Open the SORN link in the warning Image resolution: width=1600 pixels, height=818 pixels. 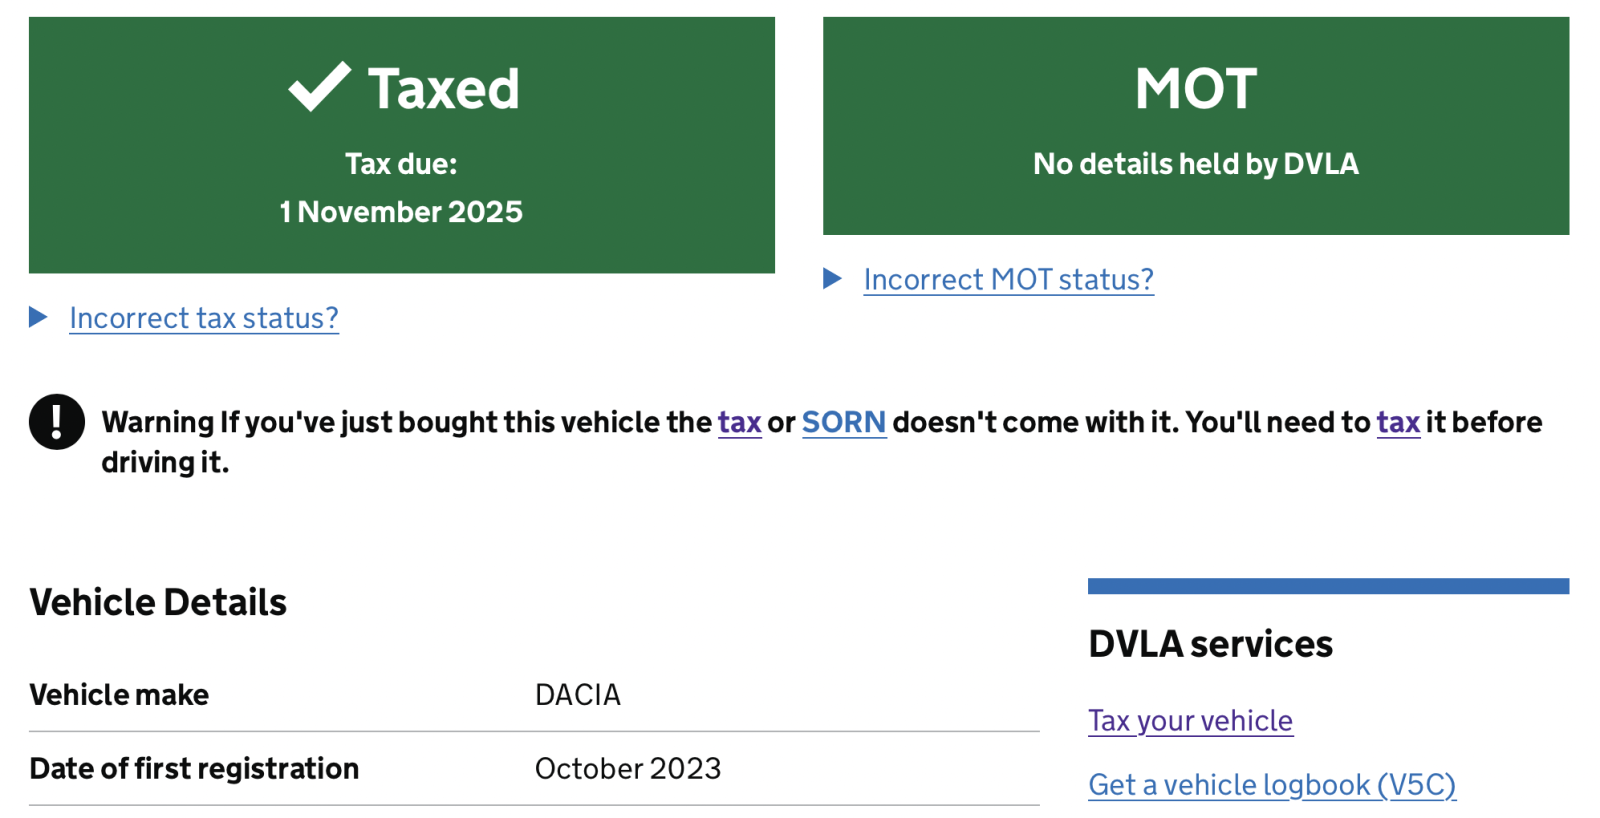(844, 423)
